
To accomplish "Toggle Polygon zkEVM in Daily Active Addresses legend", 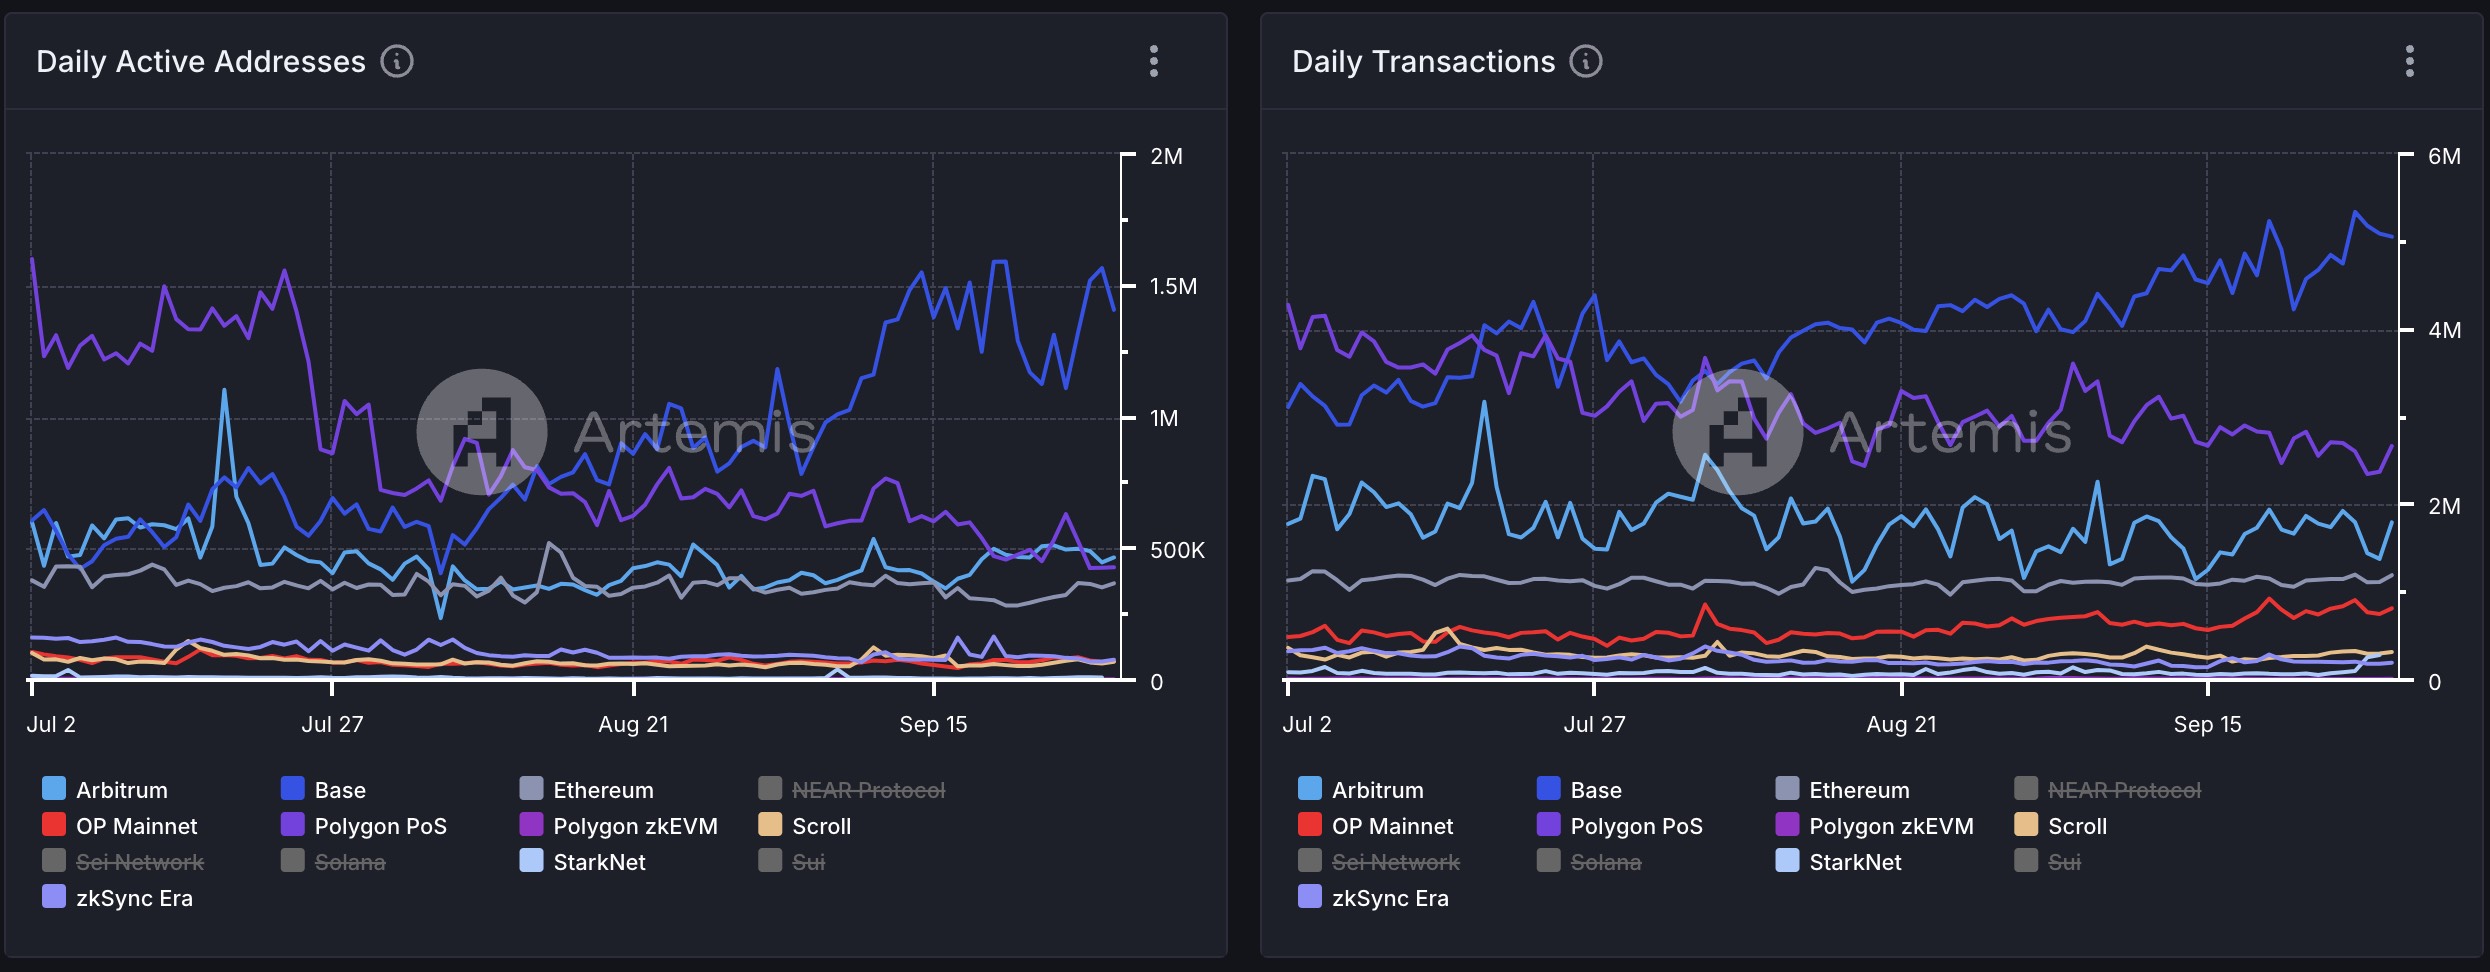I will coord(618,826).
